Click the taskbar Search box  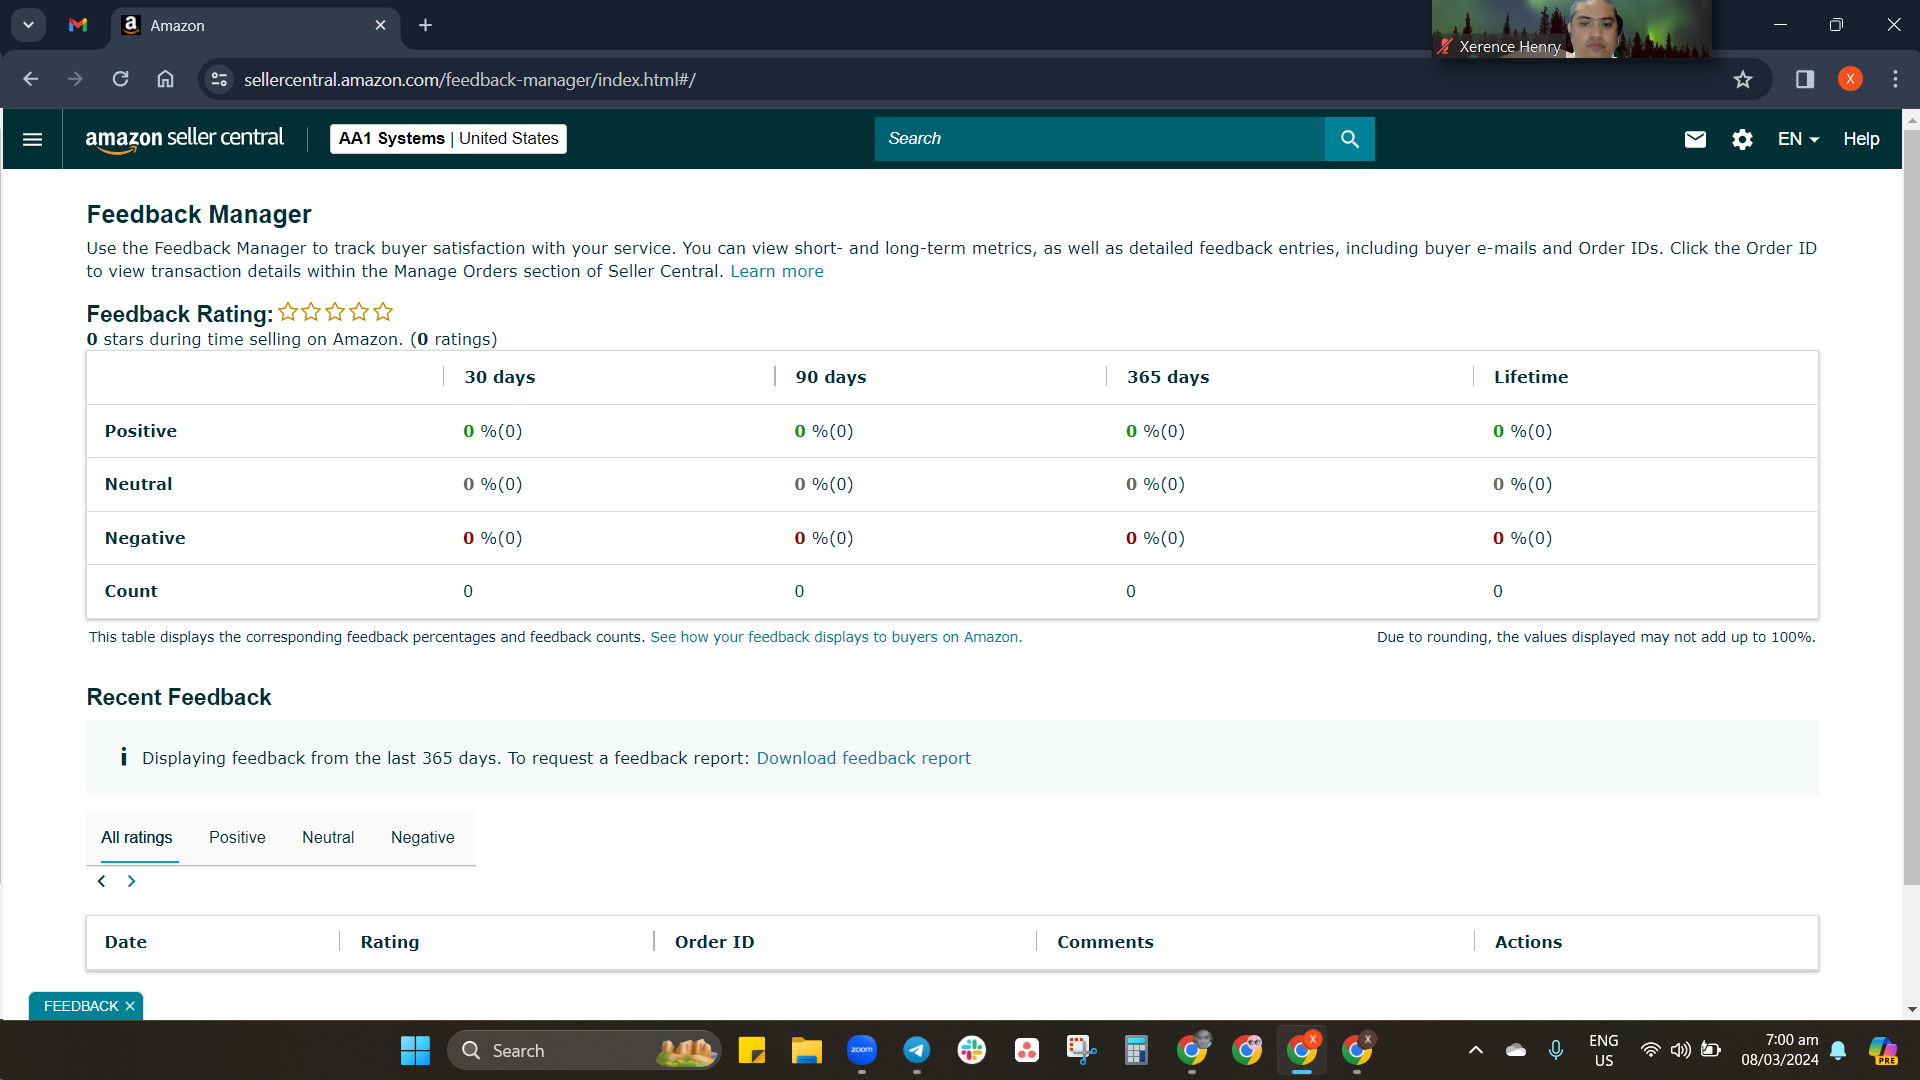(584, 1051)
